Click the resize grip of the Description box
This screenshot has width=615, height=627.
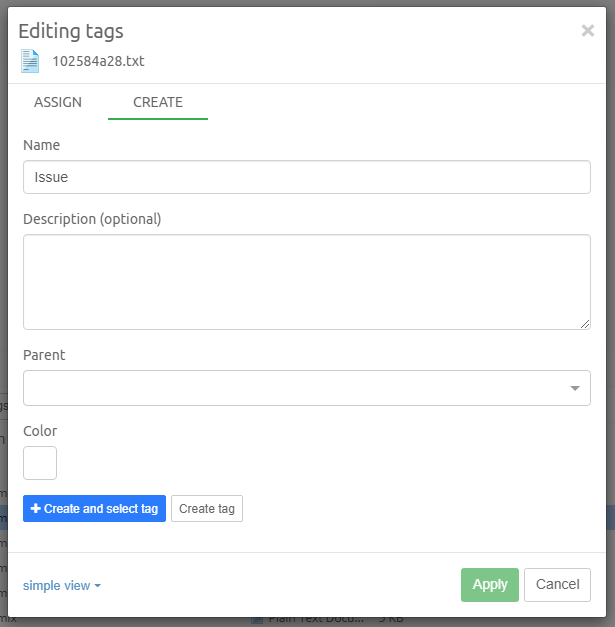coord(584,323)
